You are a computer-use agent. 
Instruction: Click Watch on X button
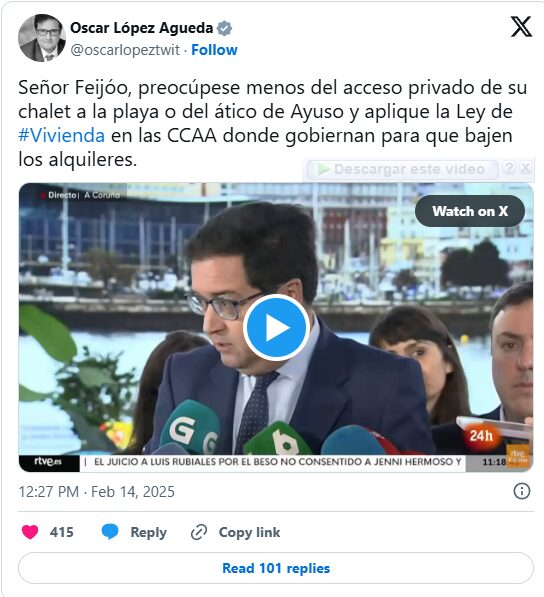click(x=470, y=211)
